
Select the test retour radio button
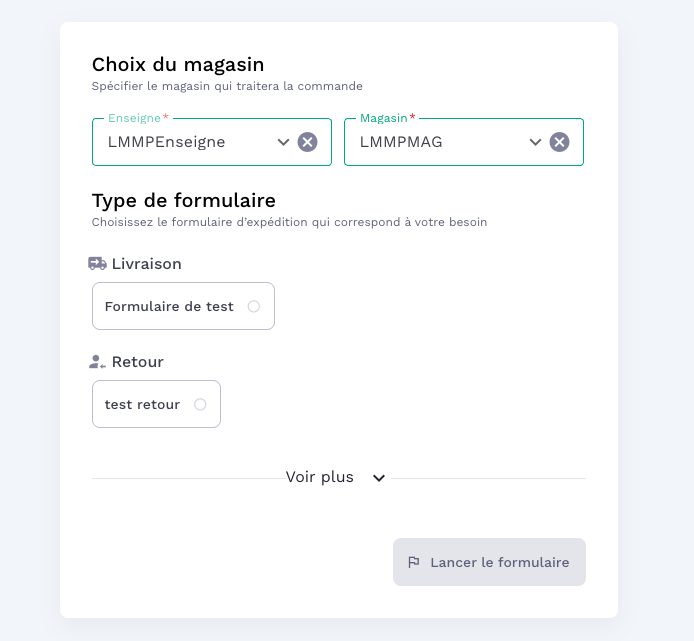click(200, 405)
